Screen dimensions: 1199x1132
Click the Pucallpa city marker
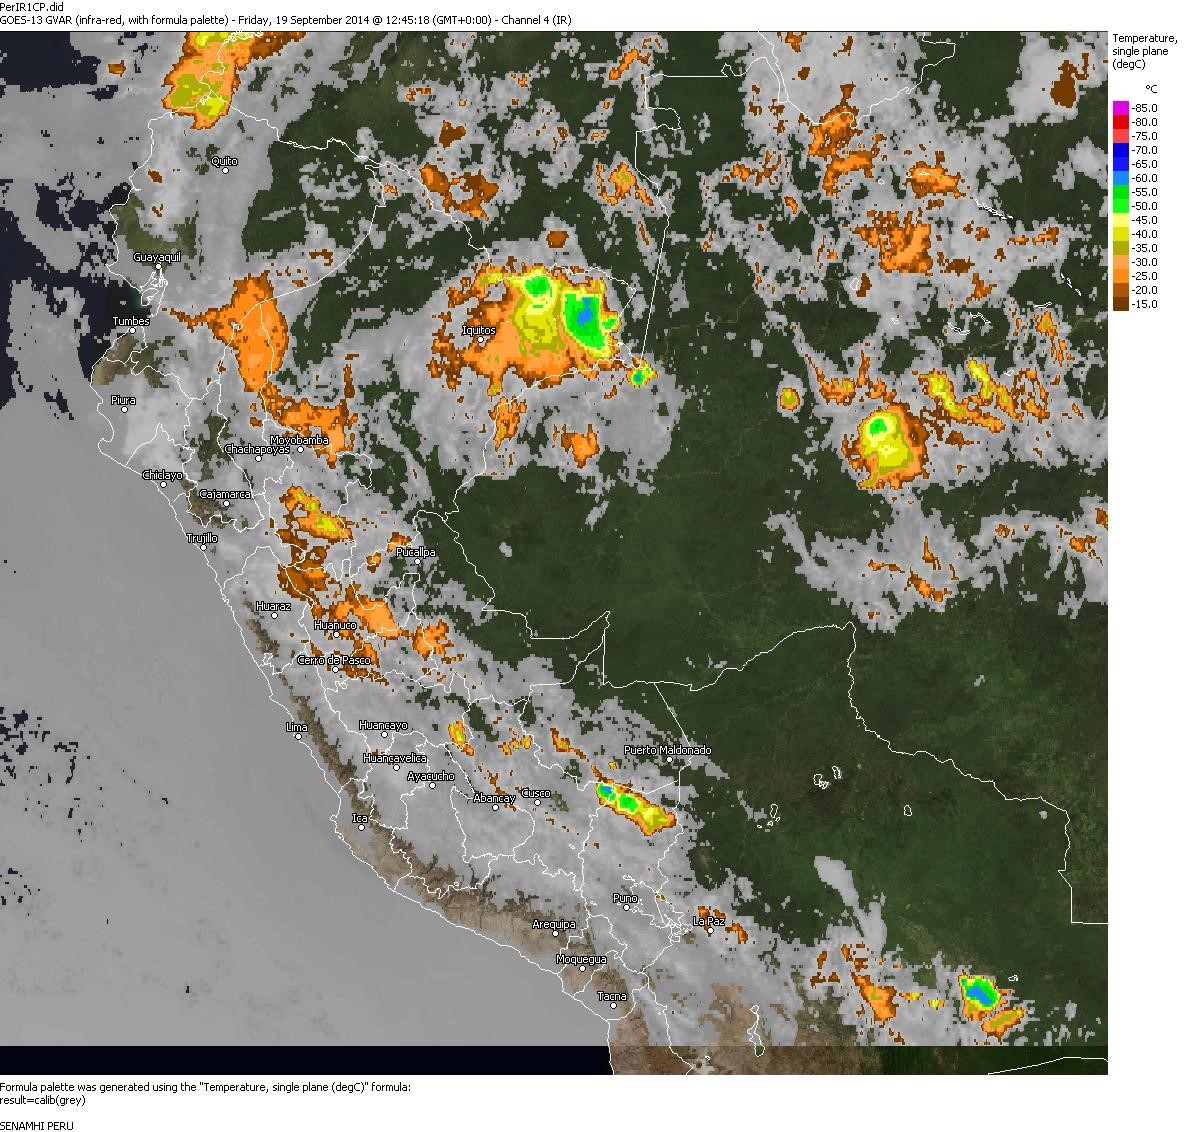(x=417, y=561)
